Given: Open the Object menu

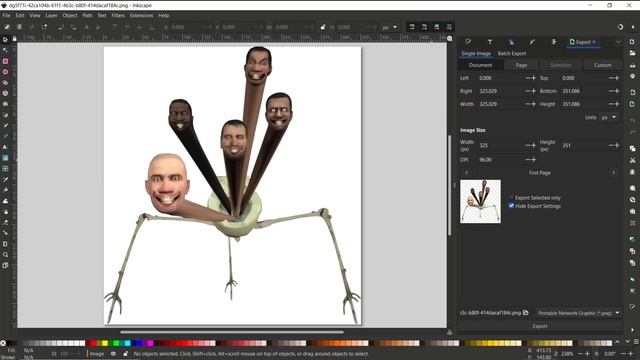Looking at the screenshot, I should point(70,16).
